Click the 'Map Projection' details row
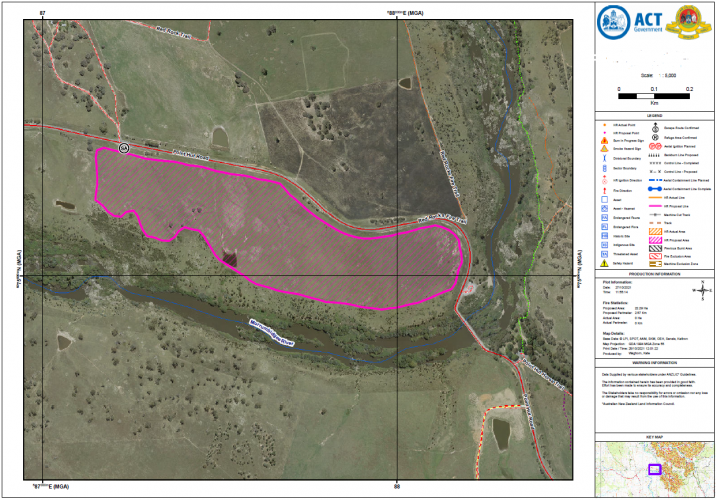The width and height of the screenshot is (717, 500). [633, 344]
